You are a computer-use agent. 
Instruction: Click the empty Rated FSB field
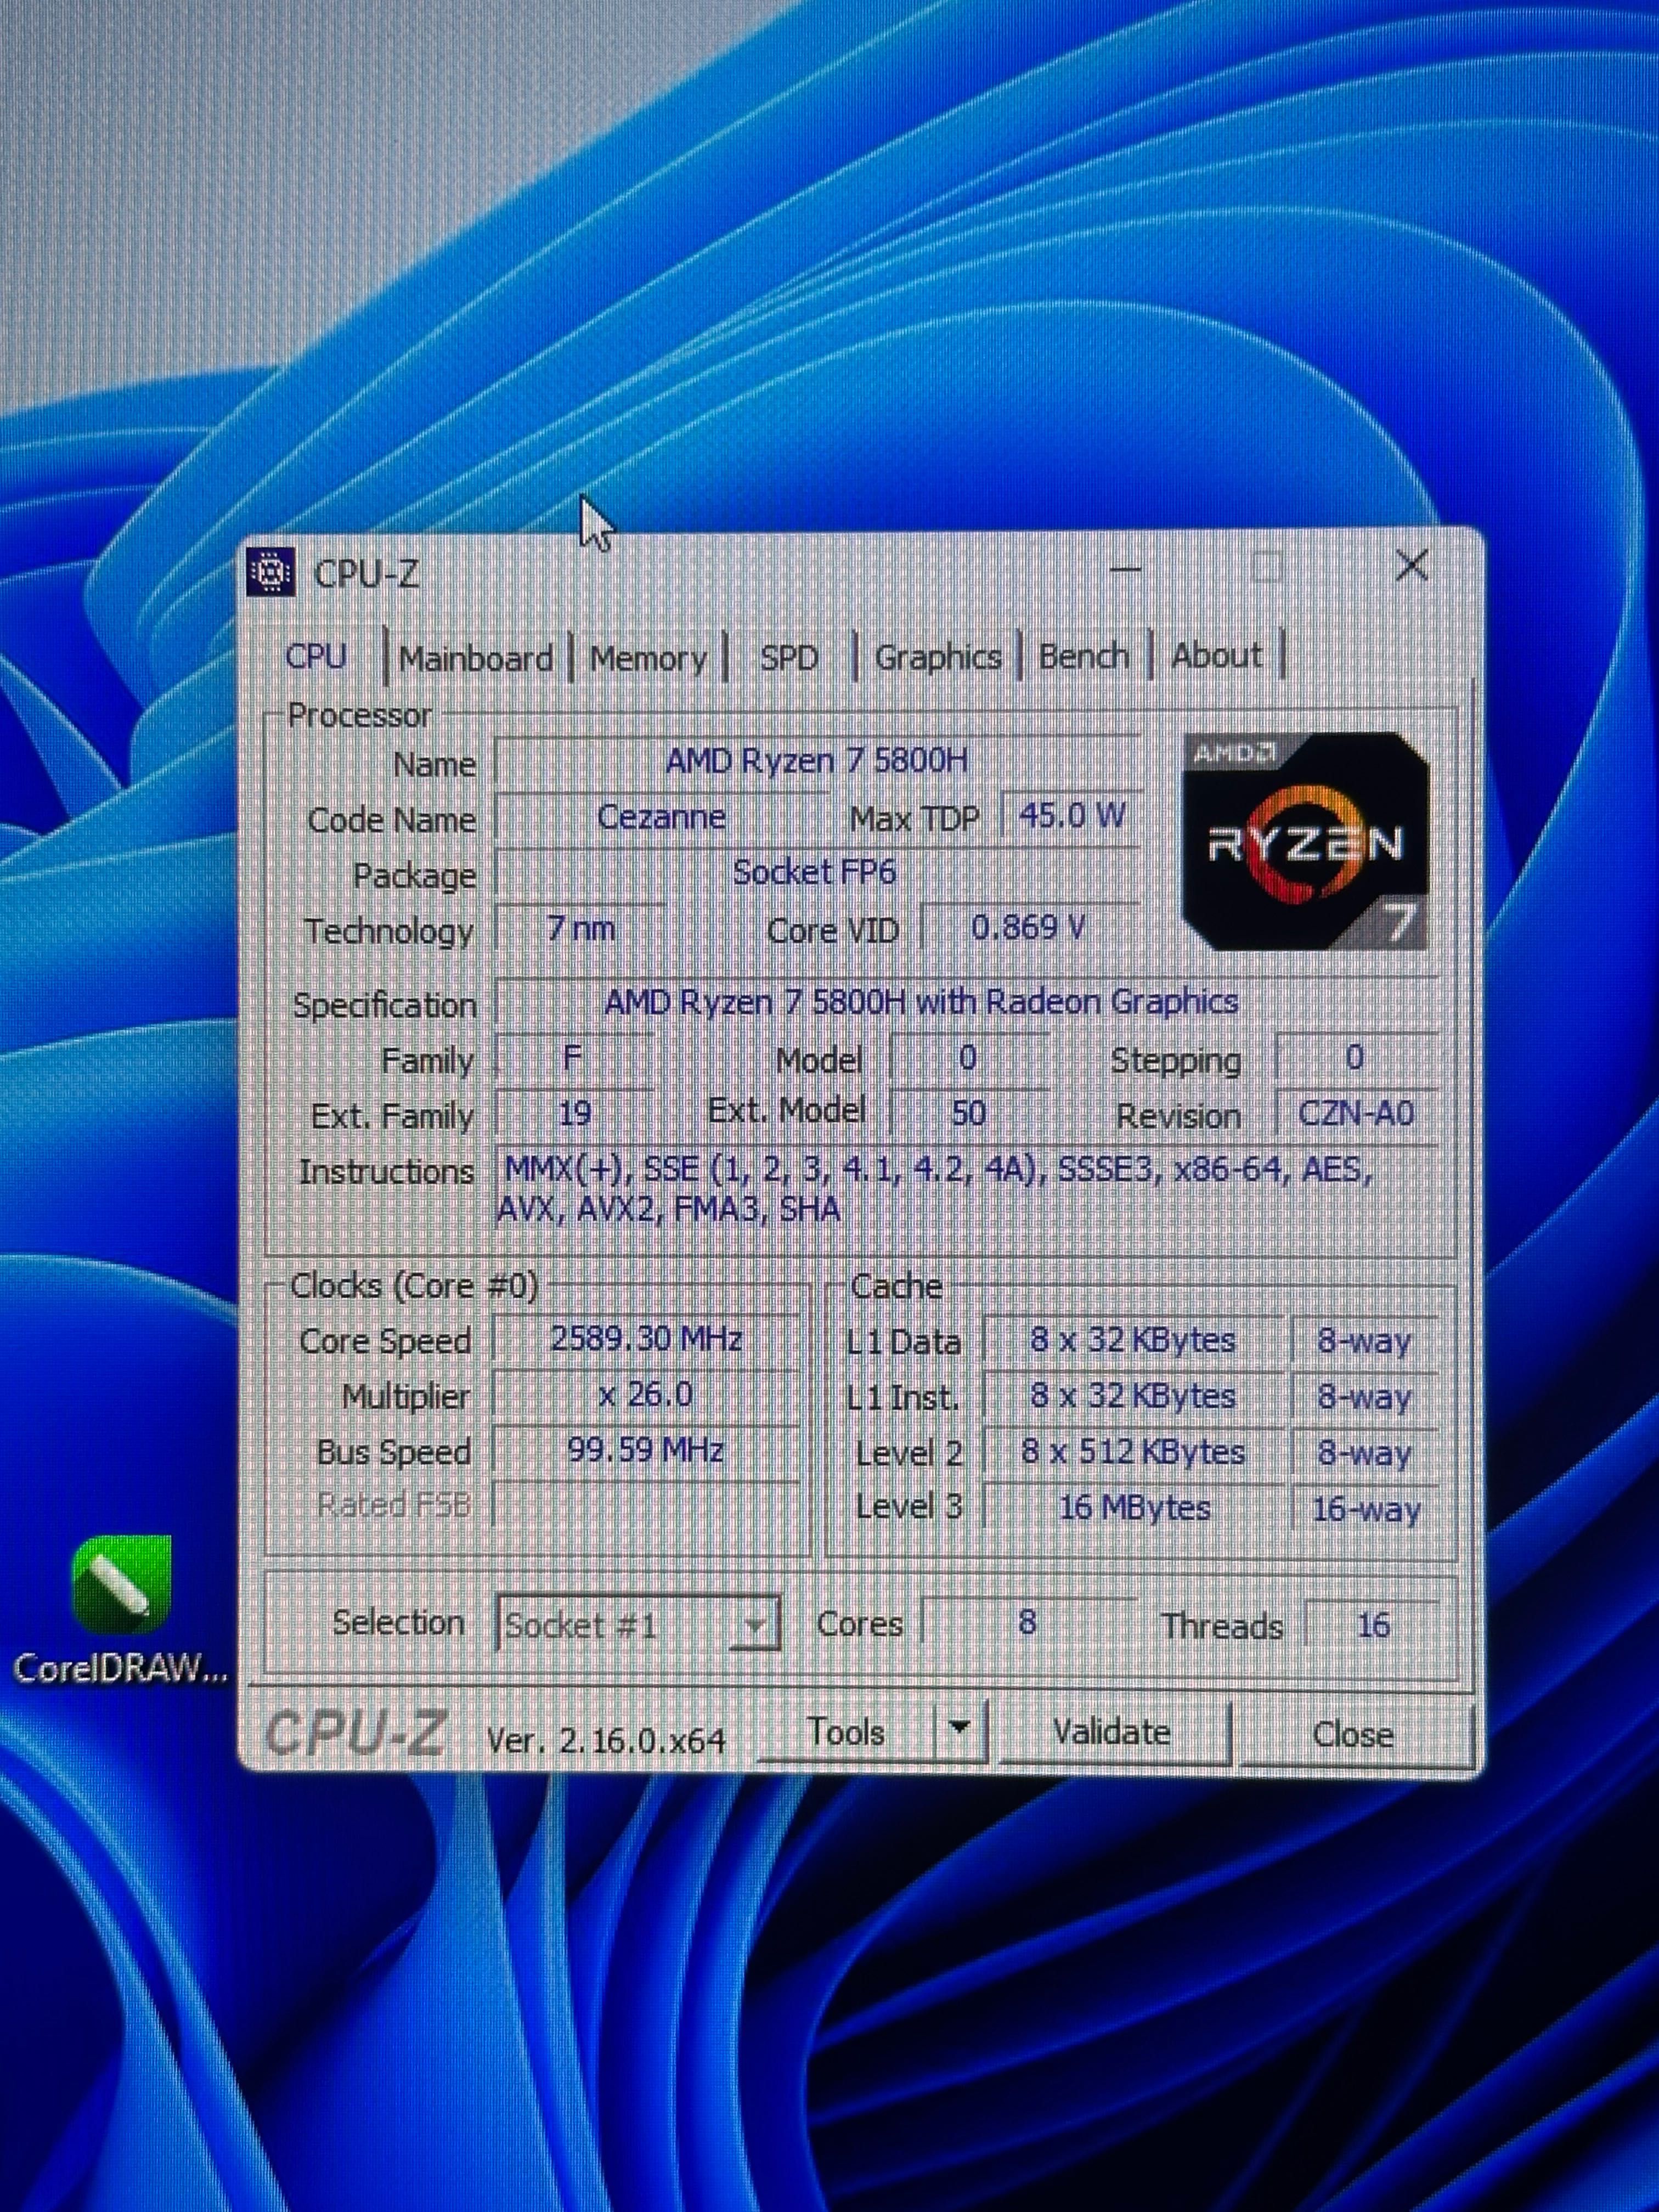tap(646, 1505)
